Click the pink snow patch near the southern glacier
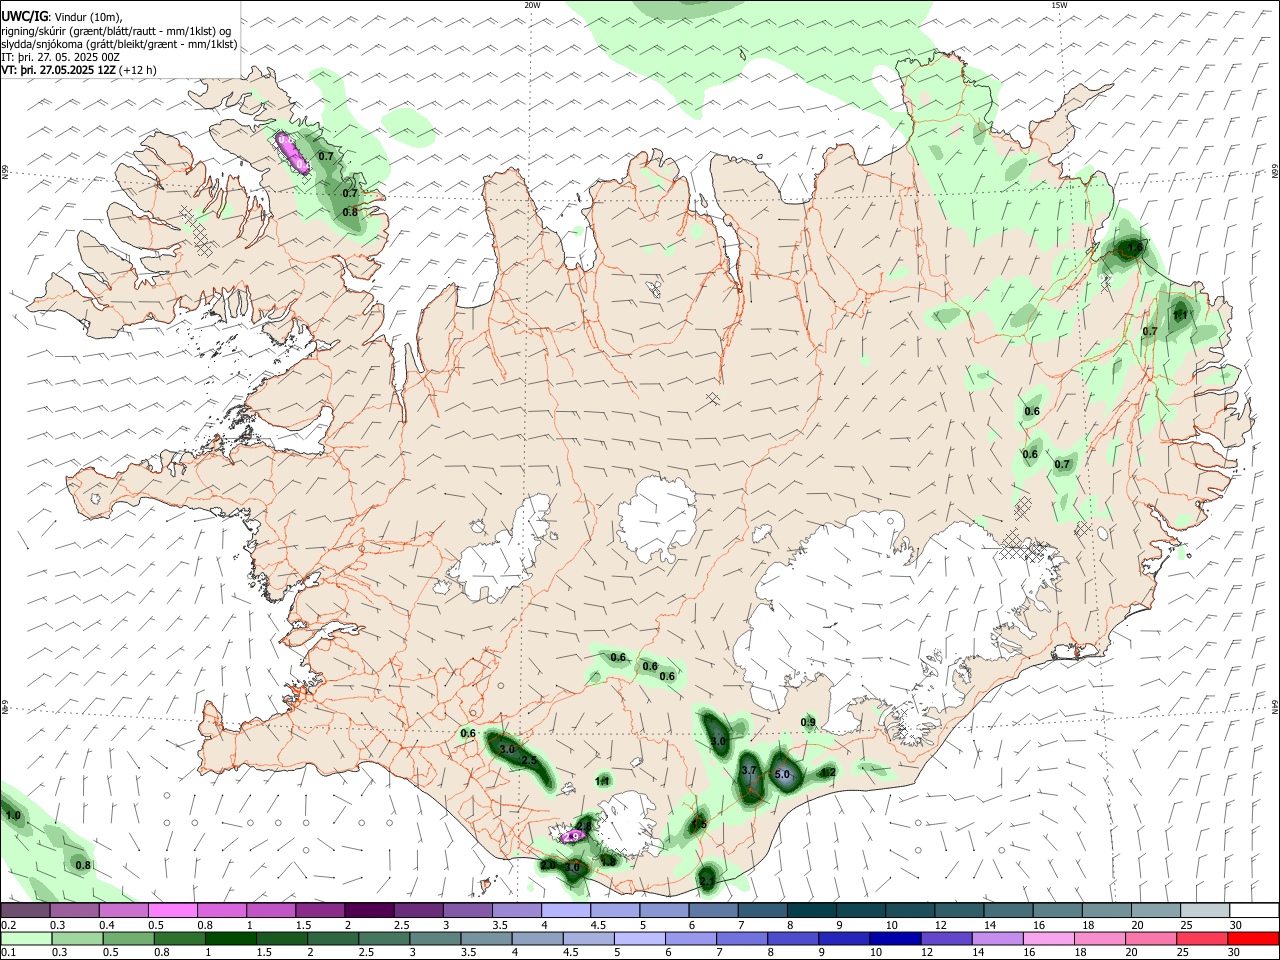1280x960 pixels. click(x=573, y=835)
